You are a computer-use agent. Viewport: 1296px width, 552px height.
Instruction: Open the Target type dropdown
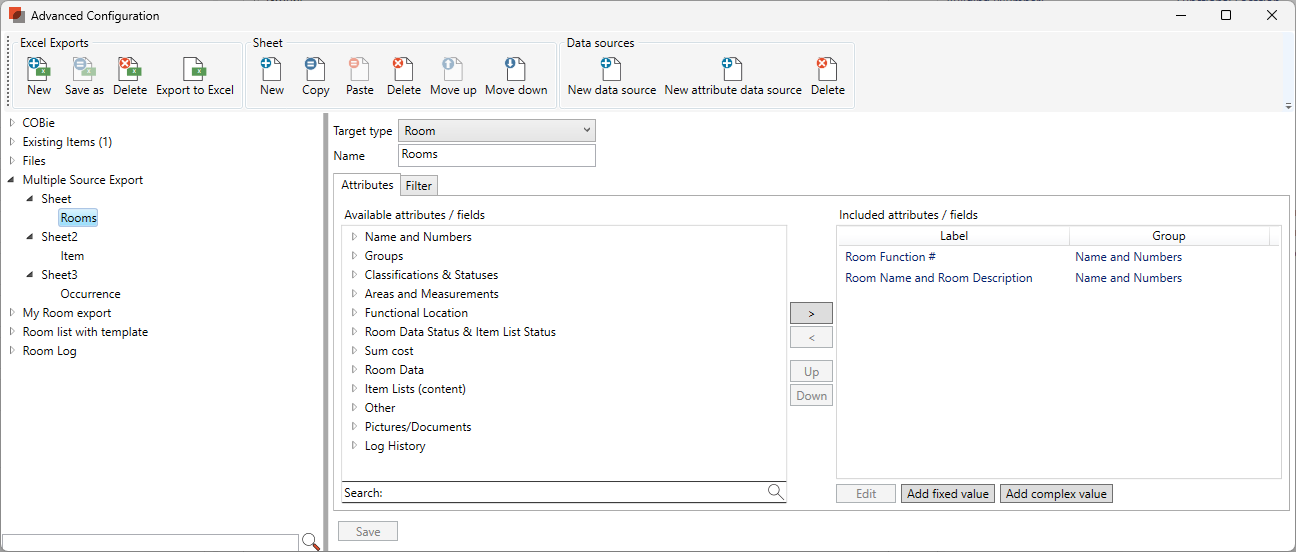[496, 131]
